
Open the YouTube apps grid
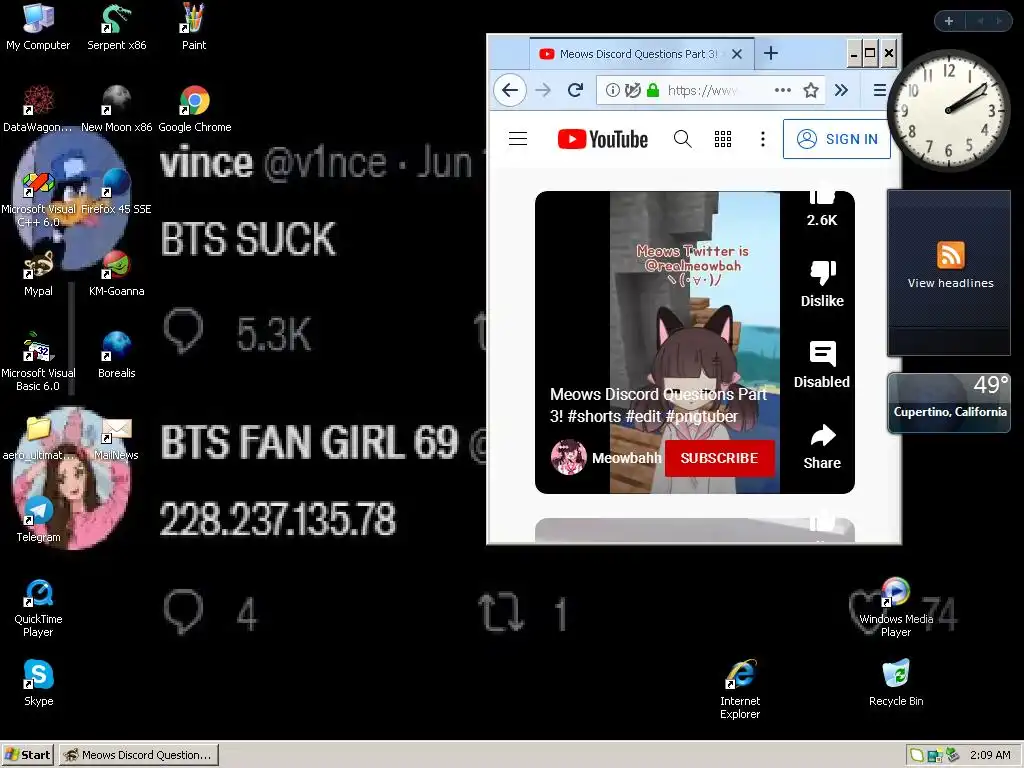(x=722, y=138)
